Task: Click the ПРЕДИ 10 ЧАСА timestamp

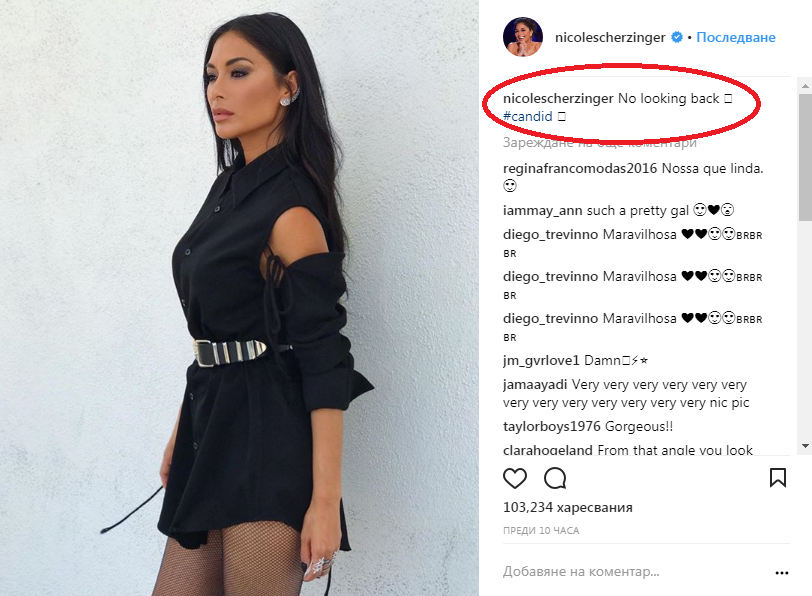Action: point(541,531)
